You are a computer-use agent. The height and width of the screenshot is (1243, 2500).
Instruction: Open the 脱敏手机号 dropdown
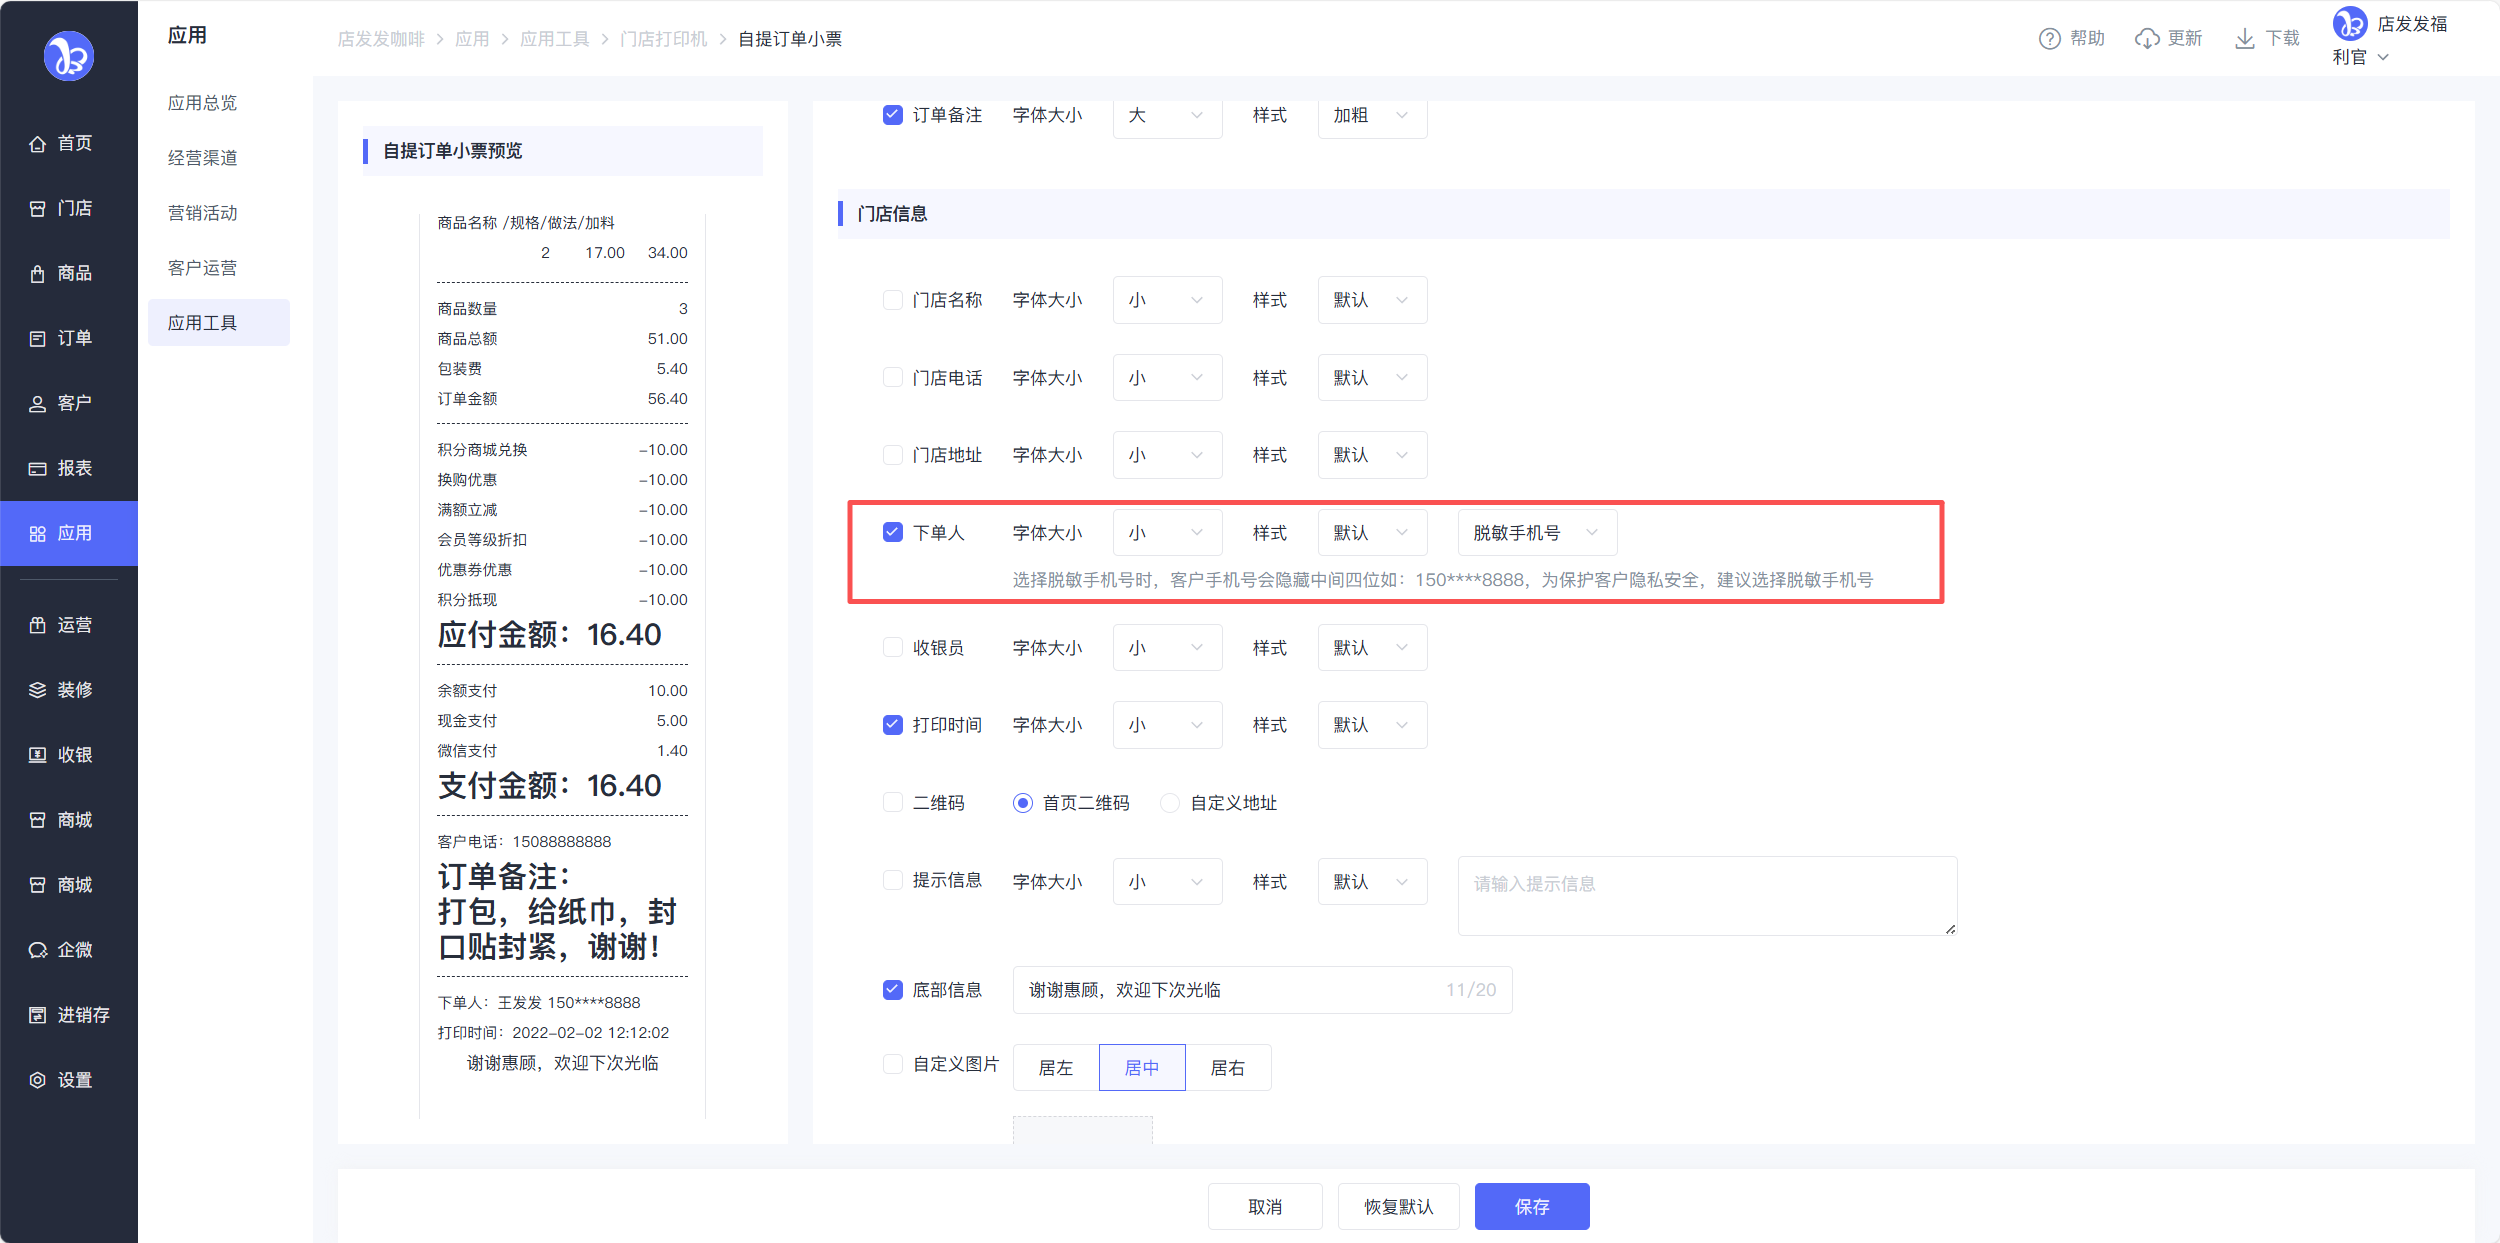[x=1536, y=533]
